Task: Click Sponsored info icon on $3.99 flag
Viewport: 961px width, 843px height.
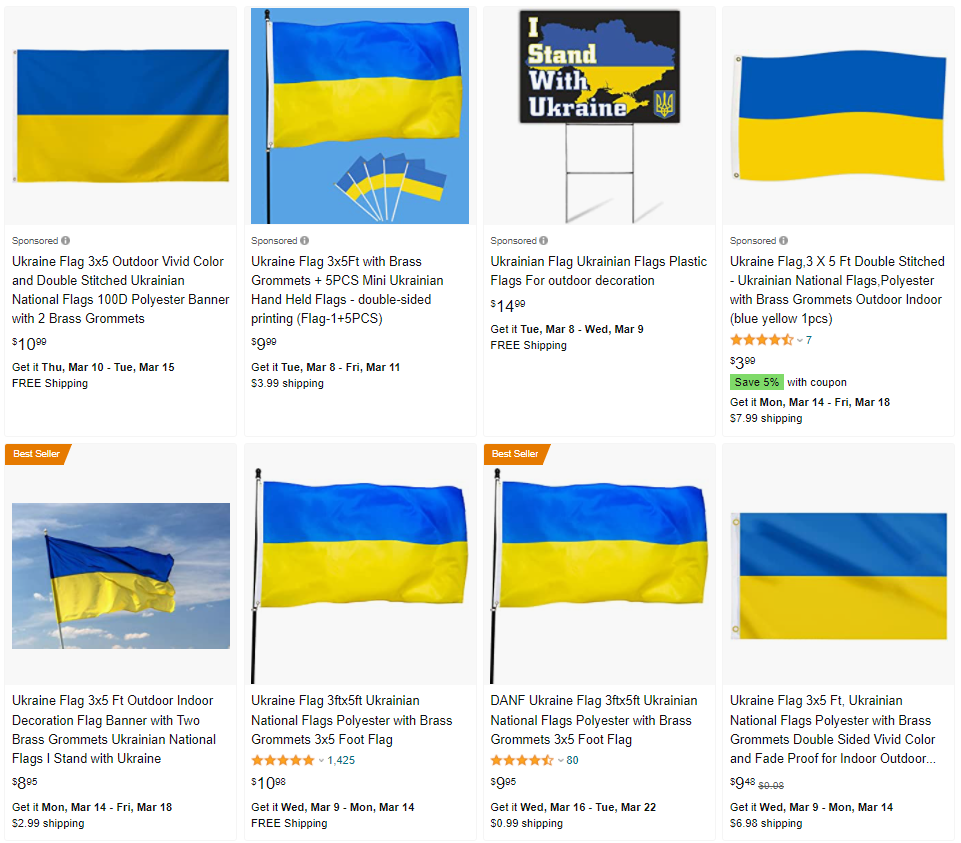Action: tap(783, 241)
